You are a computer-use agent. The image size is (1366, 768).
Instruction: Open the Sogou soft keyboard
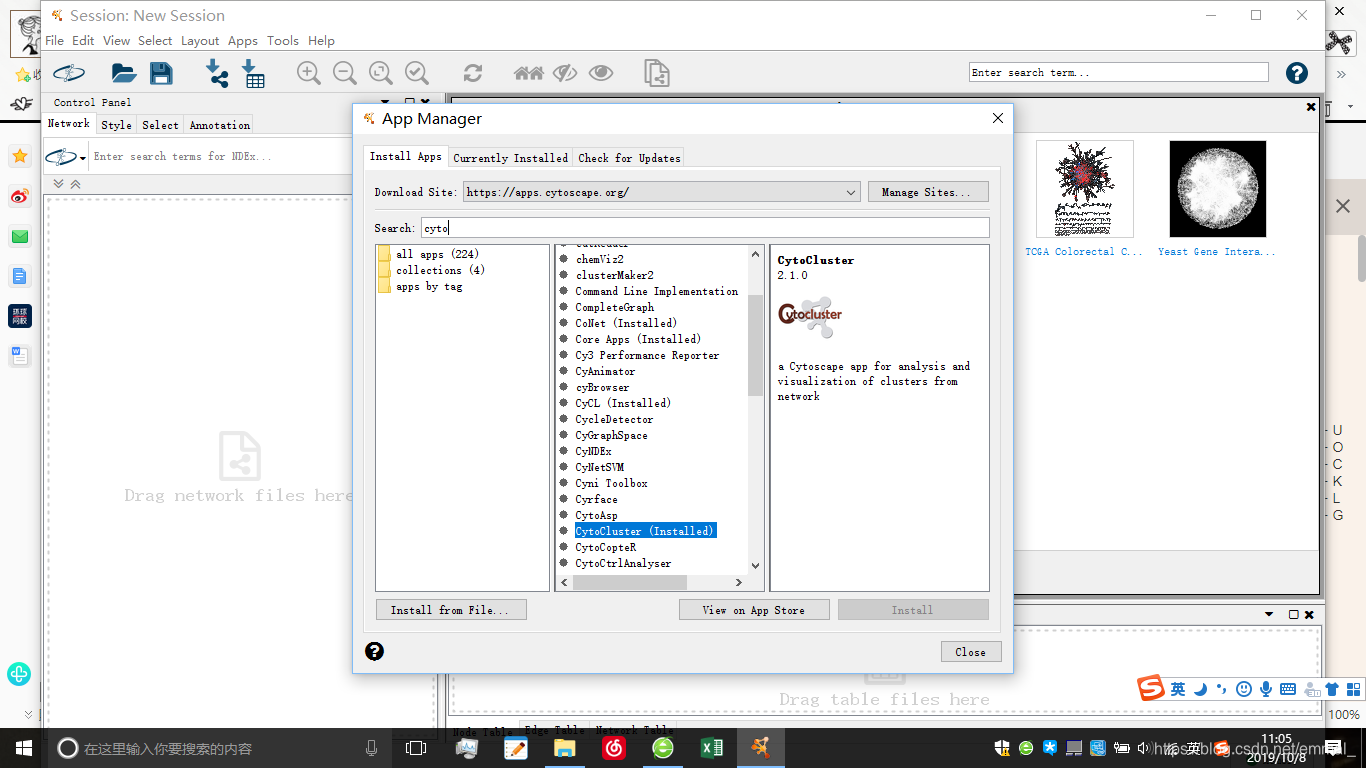pyautogui.click(x=1288, y=689)
